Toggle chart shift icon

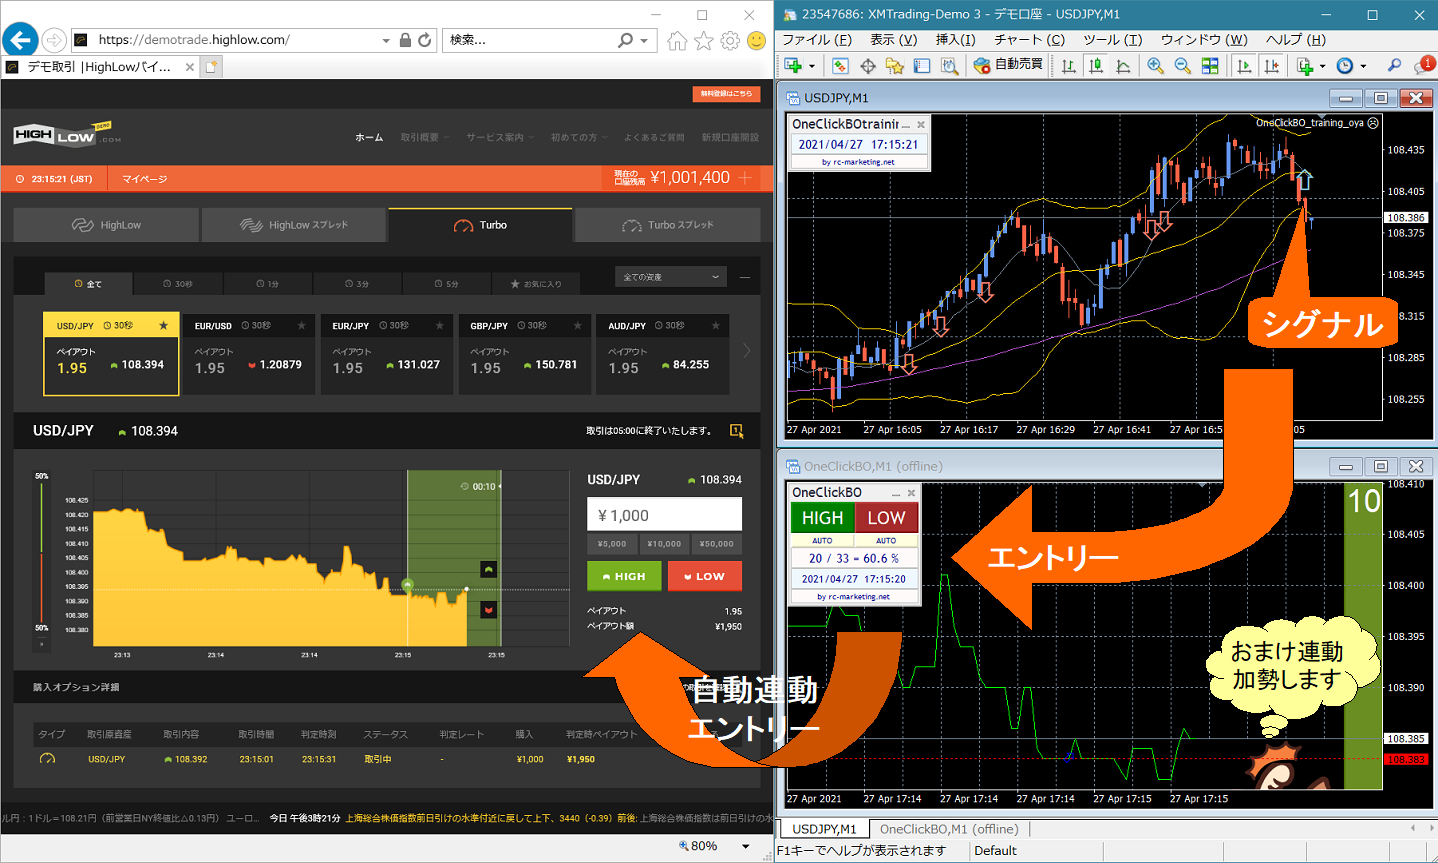coord(1271,65)
